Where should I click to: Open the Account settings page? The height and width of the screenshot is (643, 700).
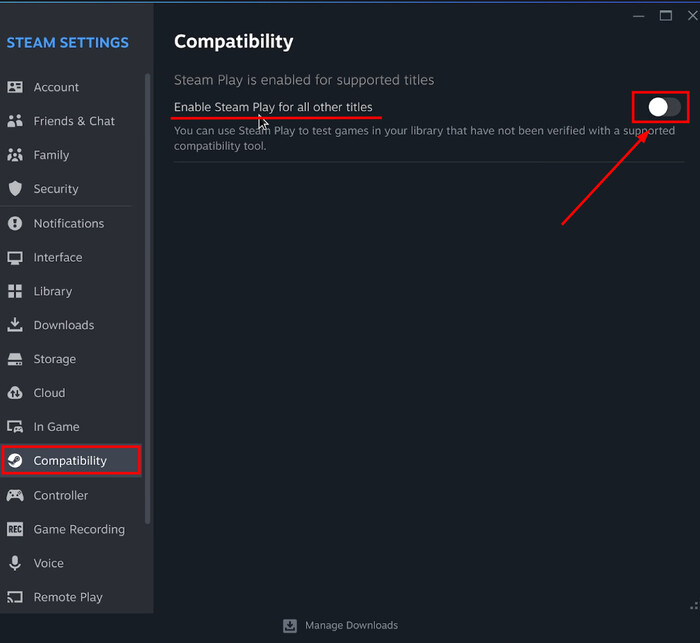click(71, 87)
